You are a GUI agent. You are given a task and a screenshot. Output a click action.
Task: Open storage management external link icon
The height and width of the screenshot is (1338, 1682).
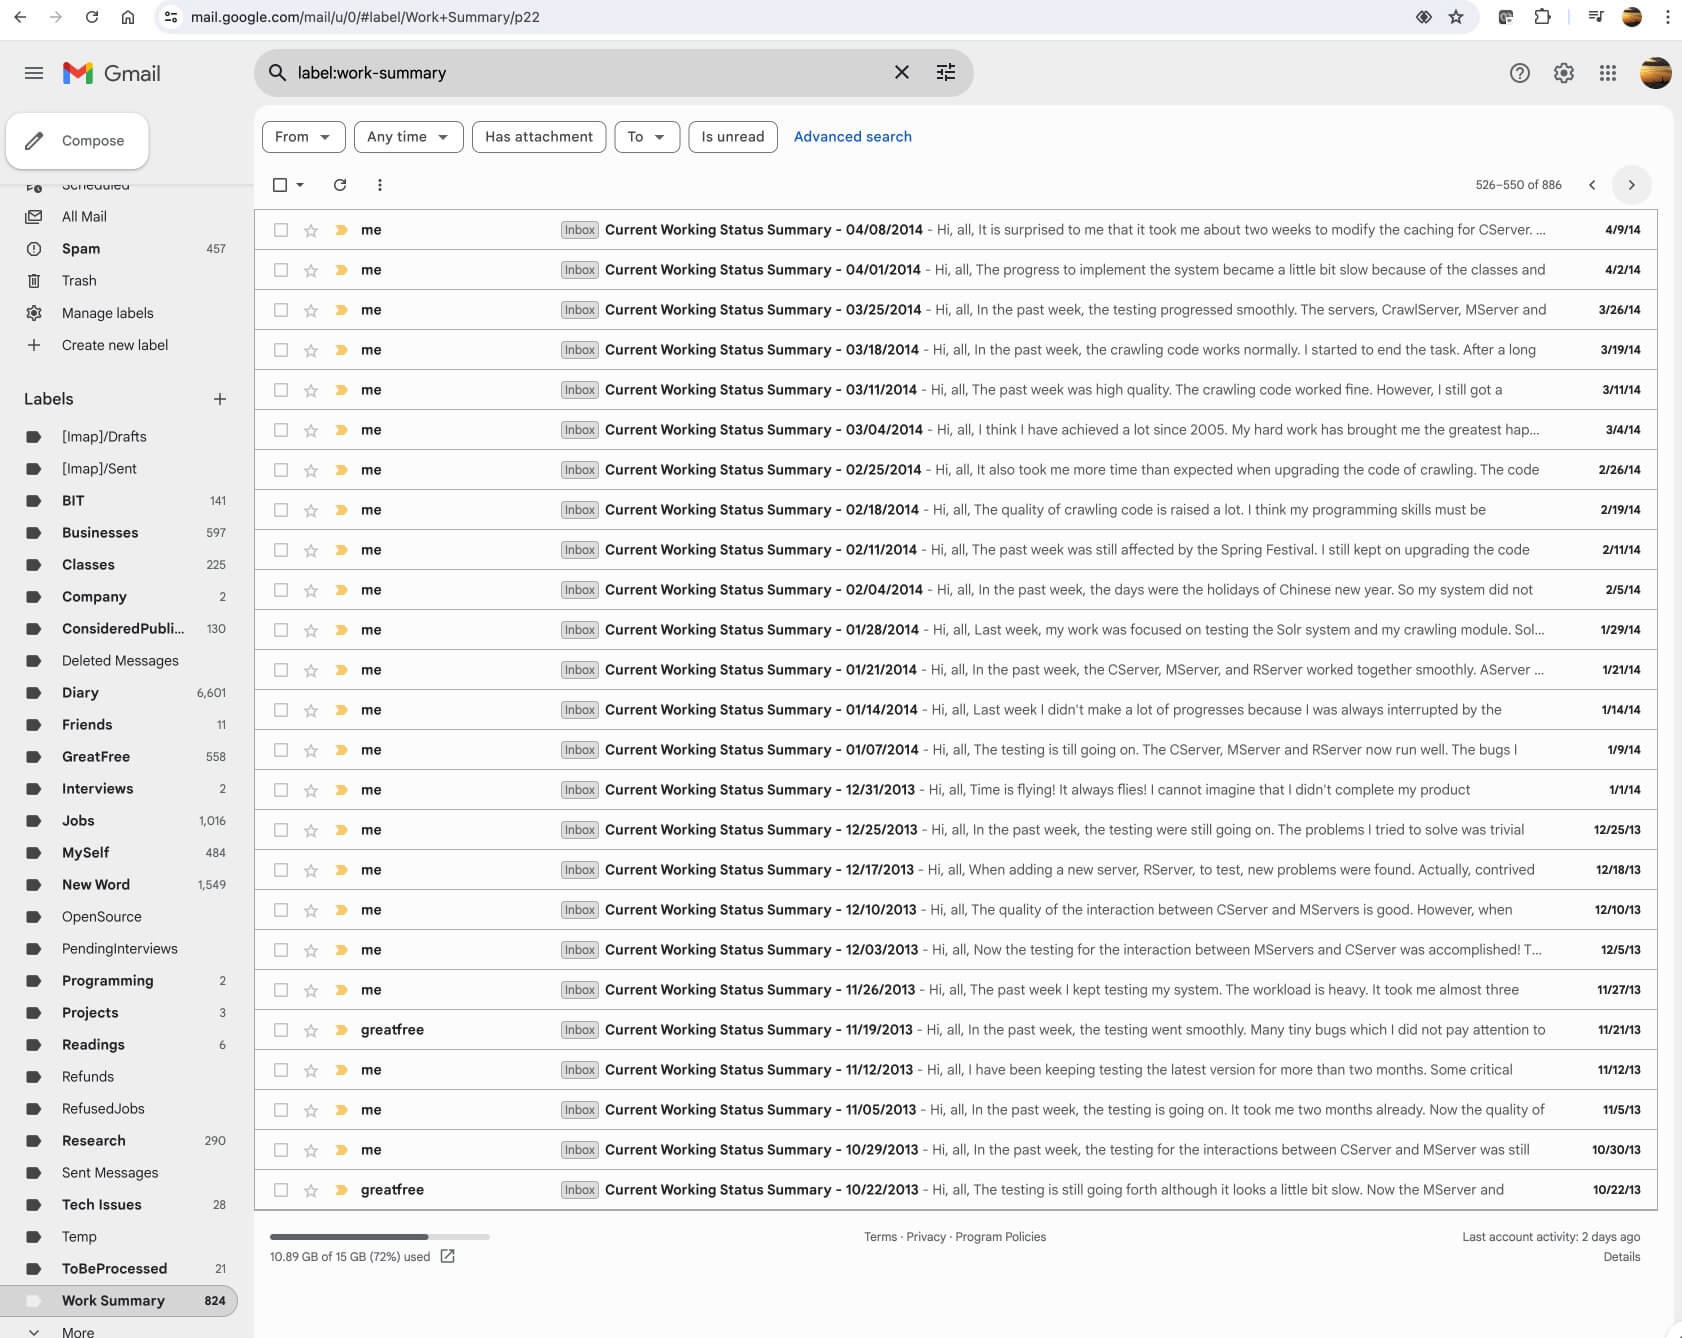pos(447,1256)
